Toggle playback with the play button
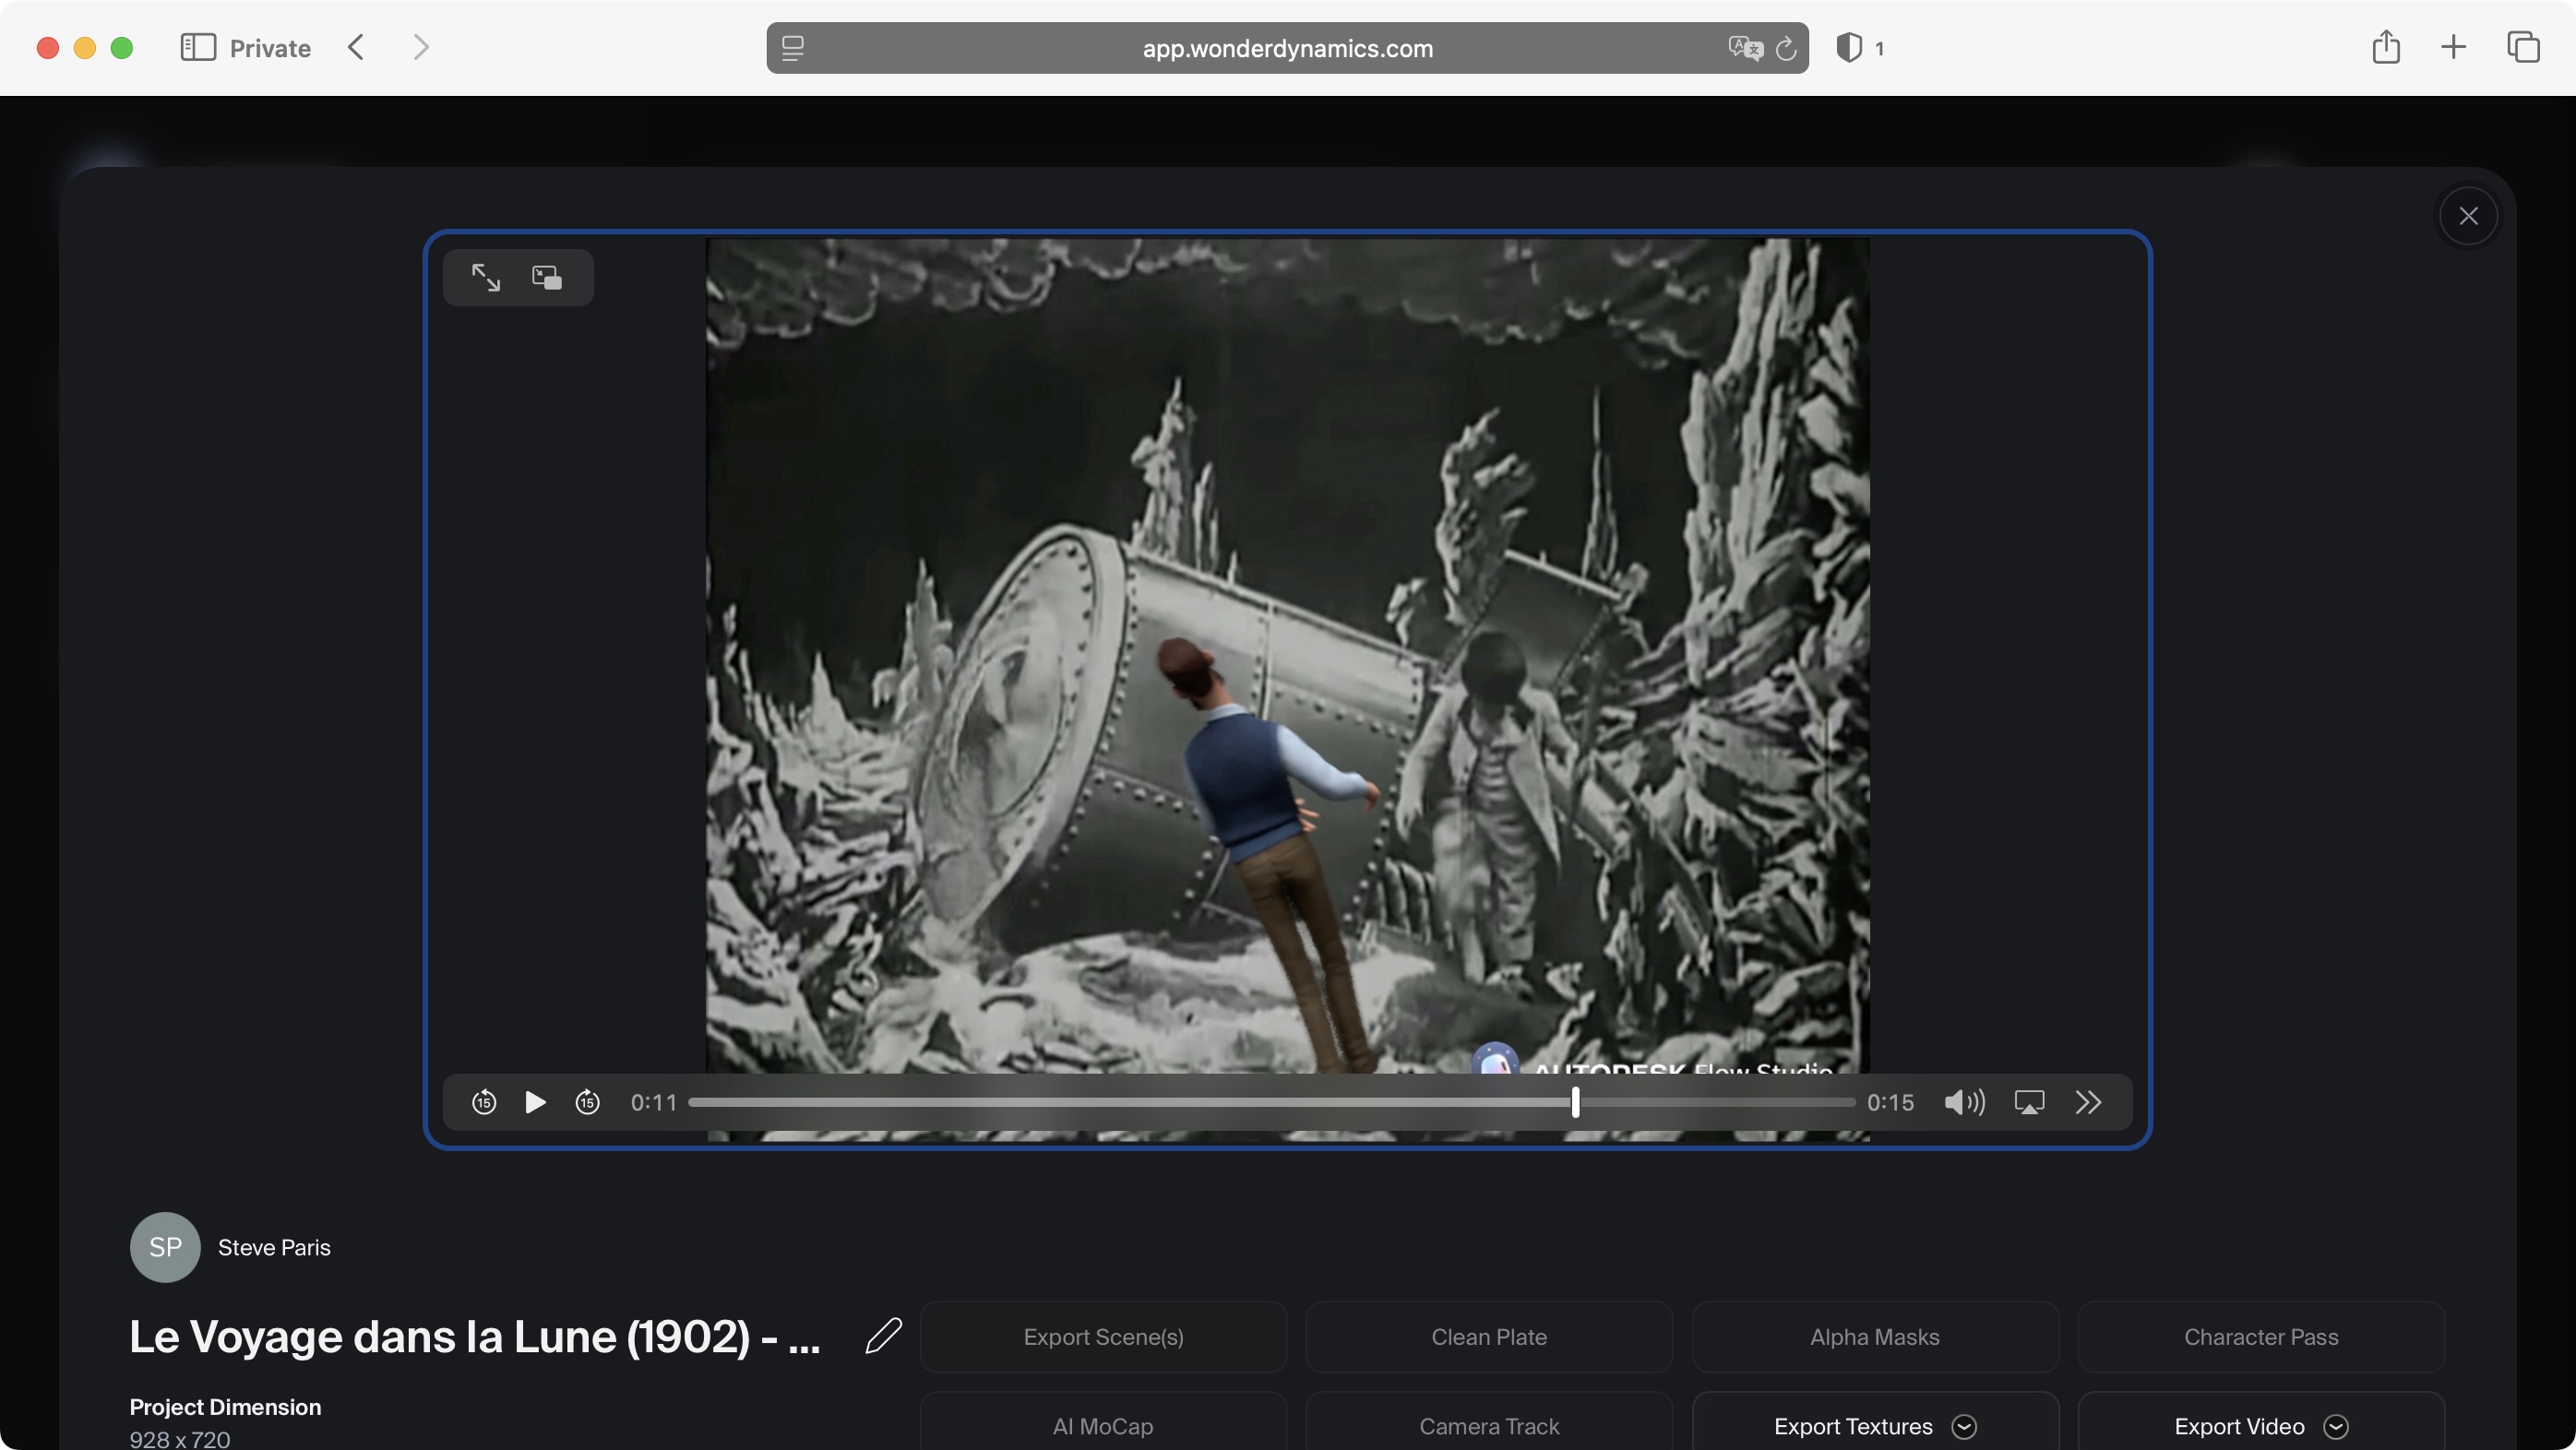 (x=536, y=1102)
